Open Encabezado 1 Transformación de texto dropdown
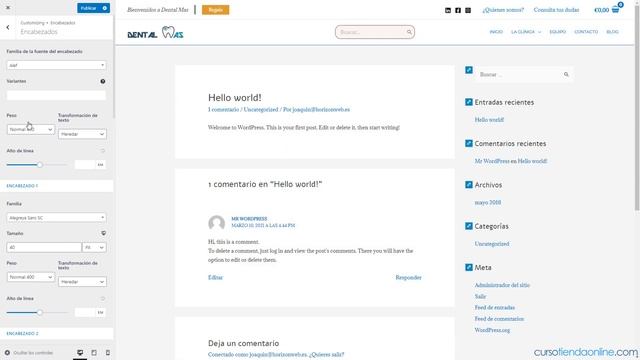The height and width of the screenshot is (360, 640). (x=82, y=282)
